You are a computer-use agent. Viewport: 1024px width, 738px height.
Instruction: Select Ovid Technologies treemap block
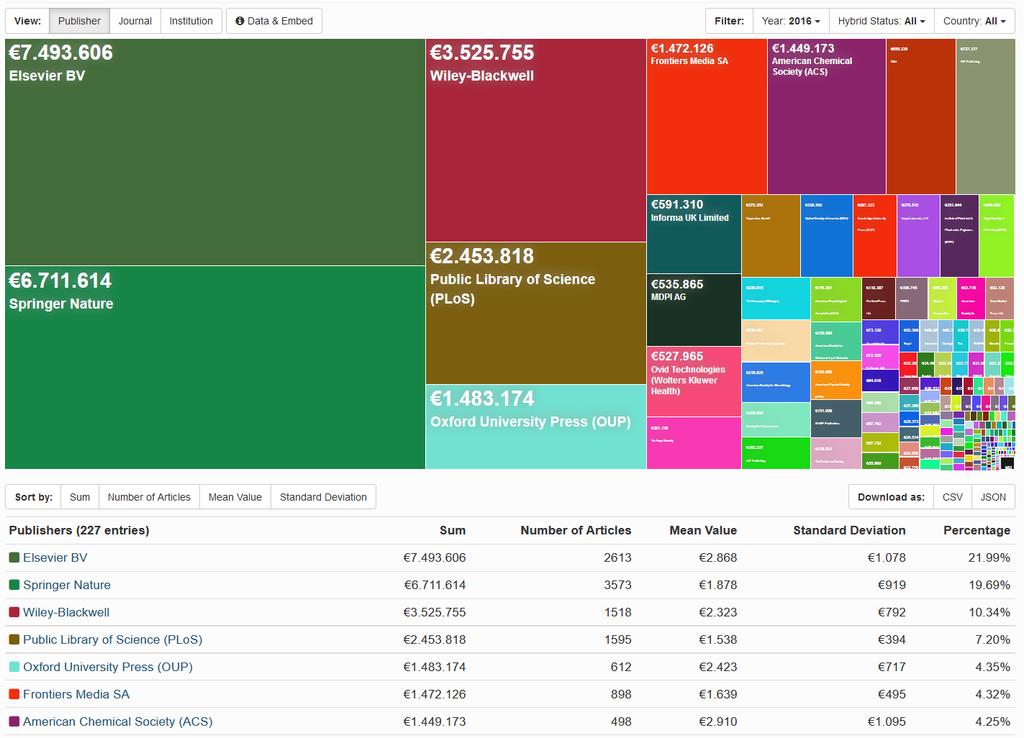694,381
